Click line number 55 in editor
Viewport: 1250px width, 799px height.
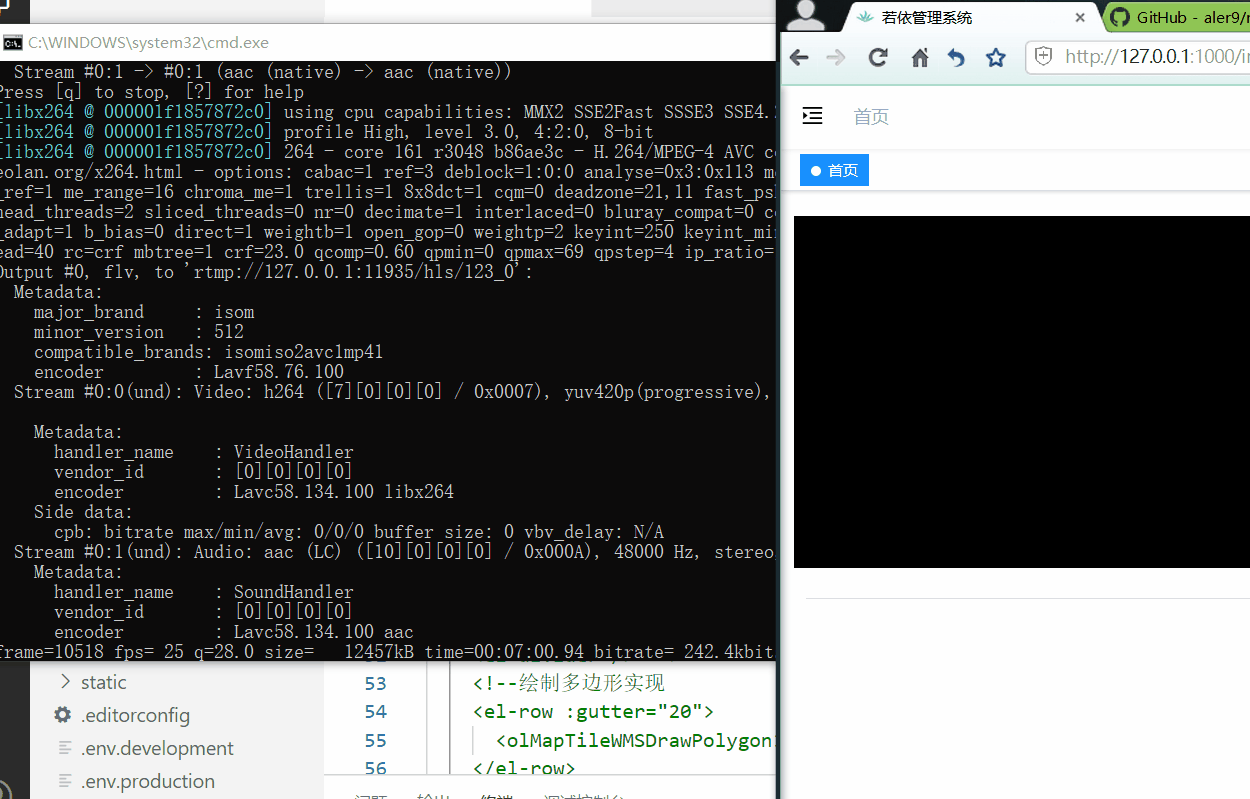click(375, 741)
